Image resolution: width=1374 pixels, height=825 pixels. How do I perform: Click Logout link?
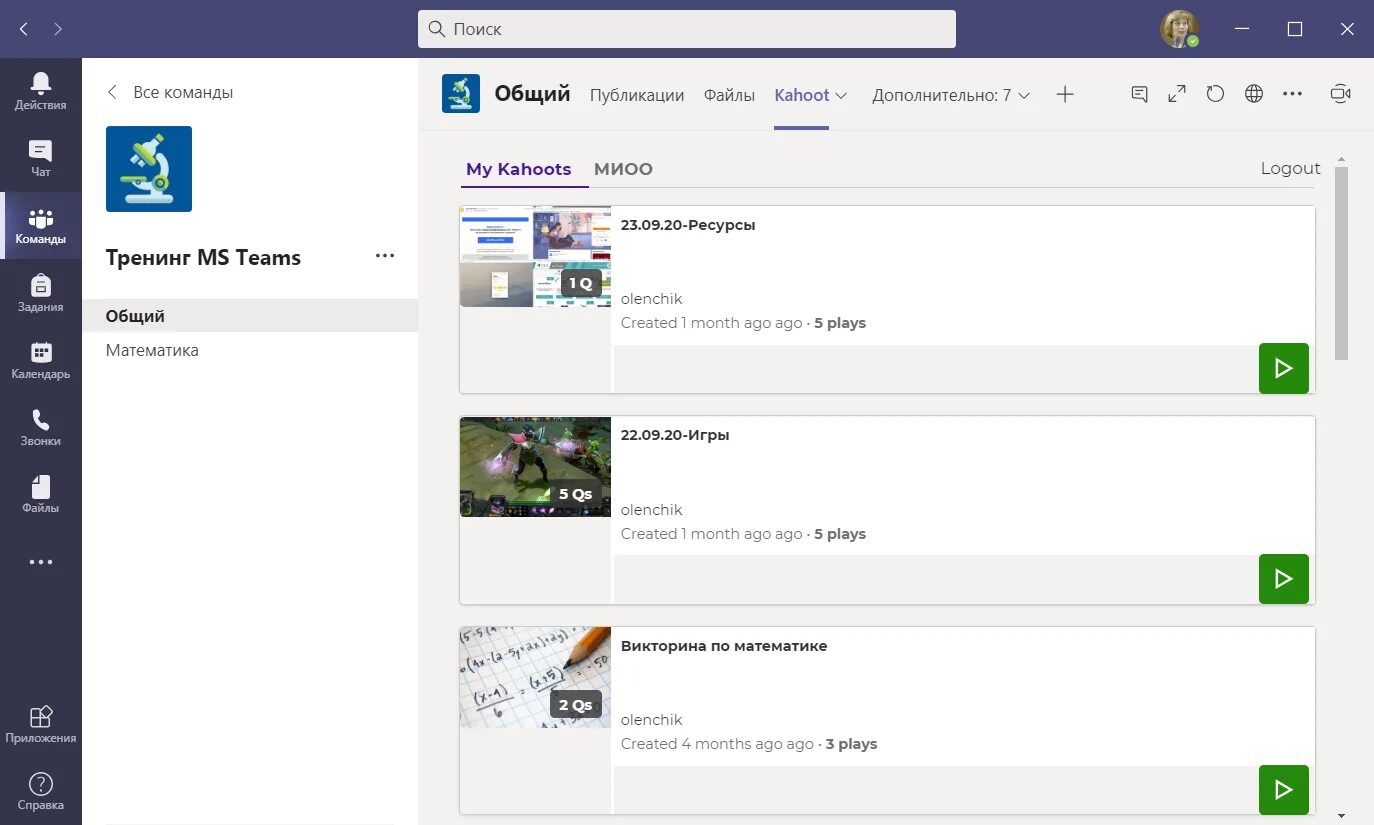pyautogui.click(x=1290, y=168)
